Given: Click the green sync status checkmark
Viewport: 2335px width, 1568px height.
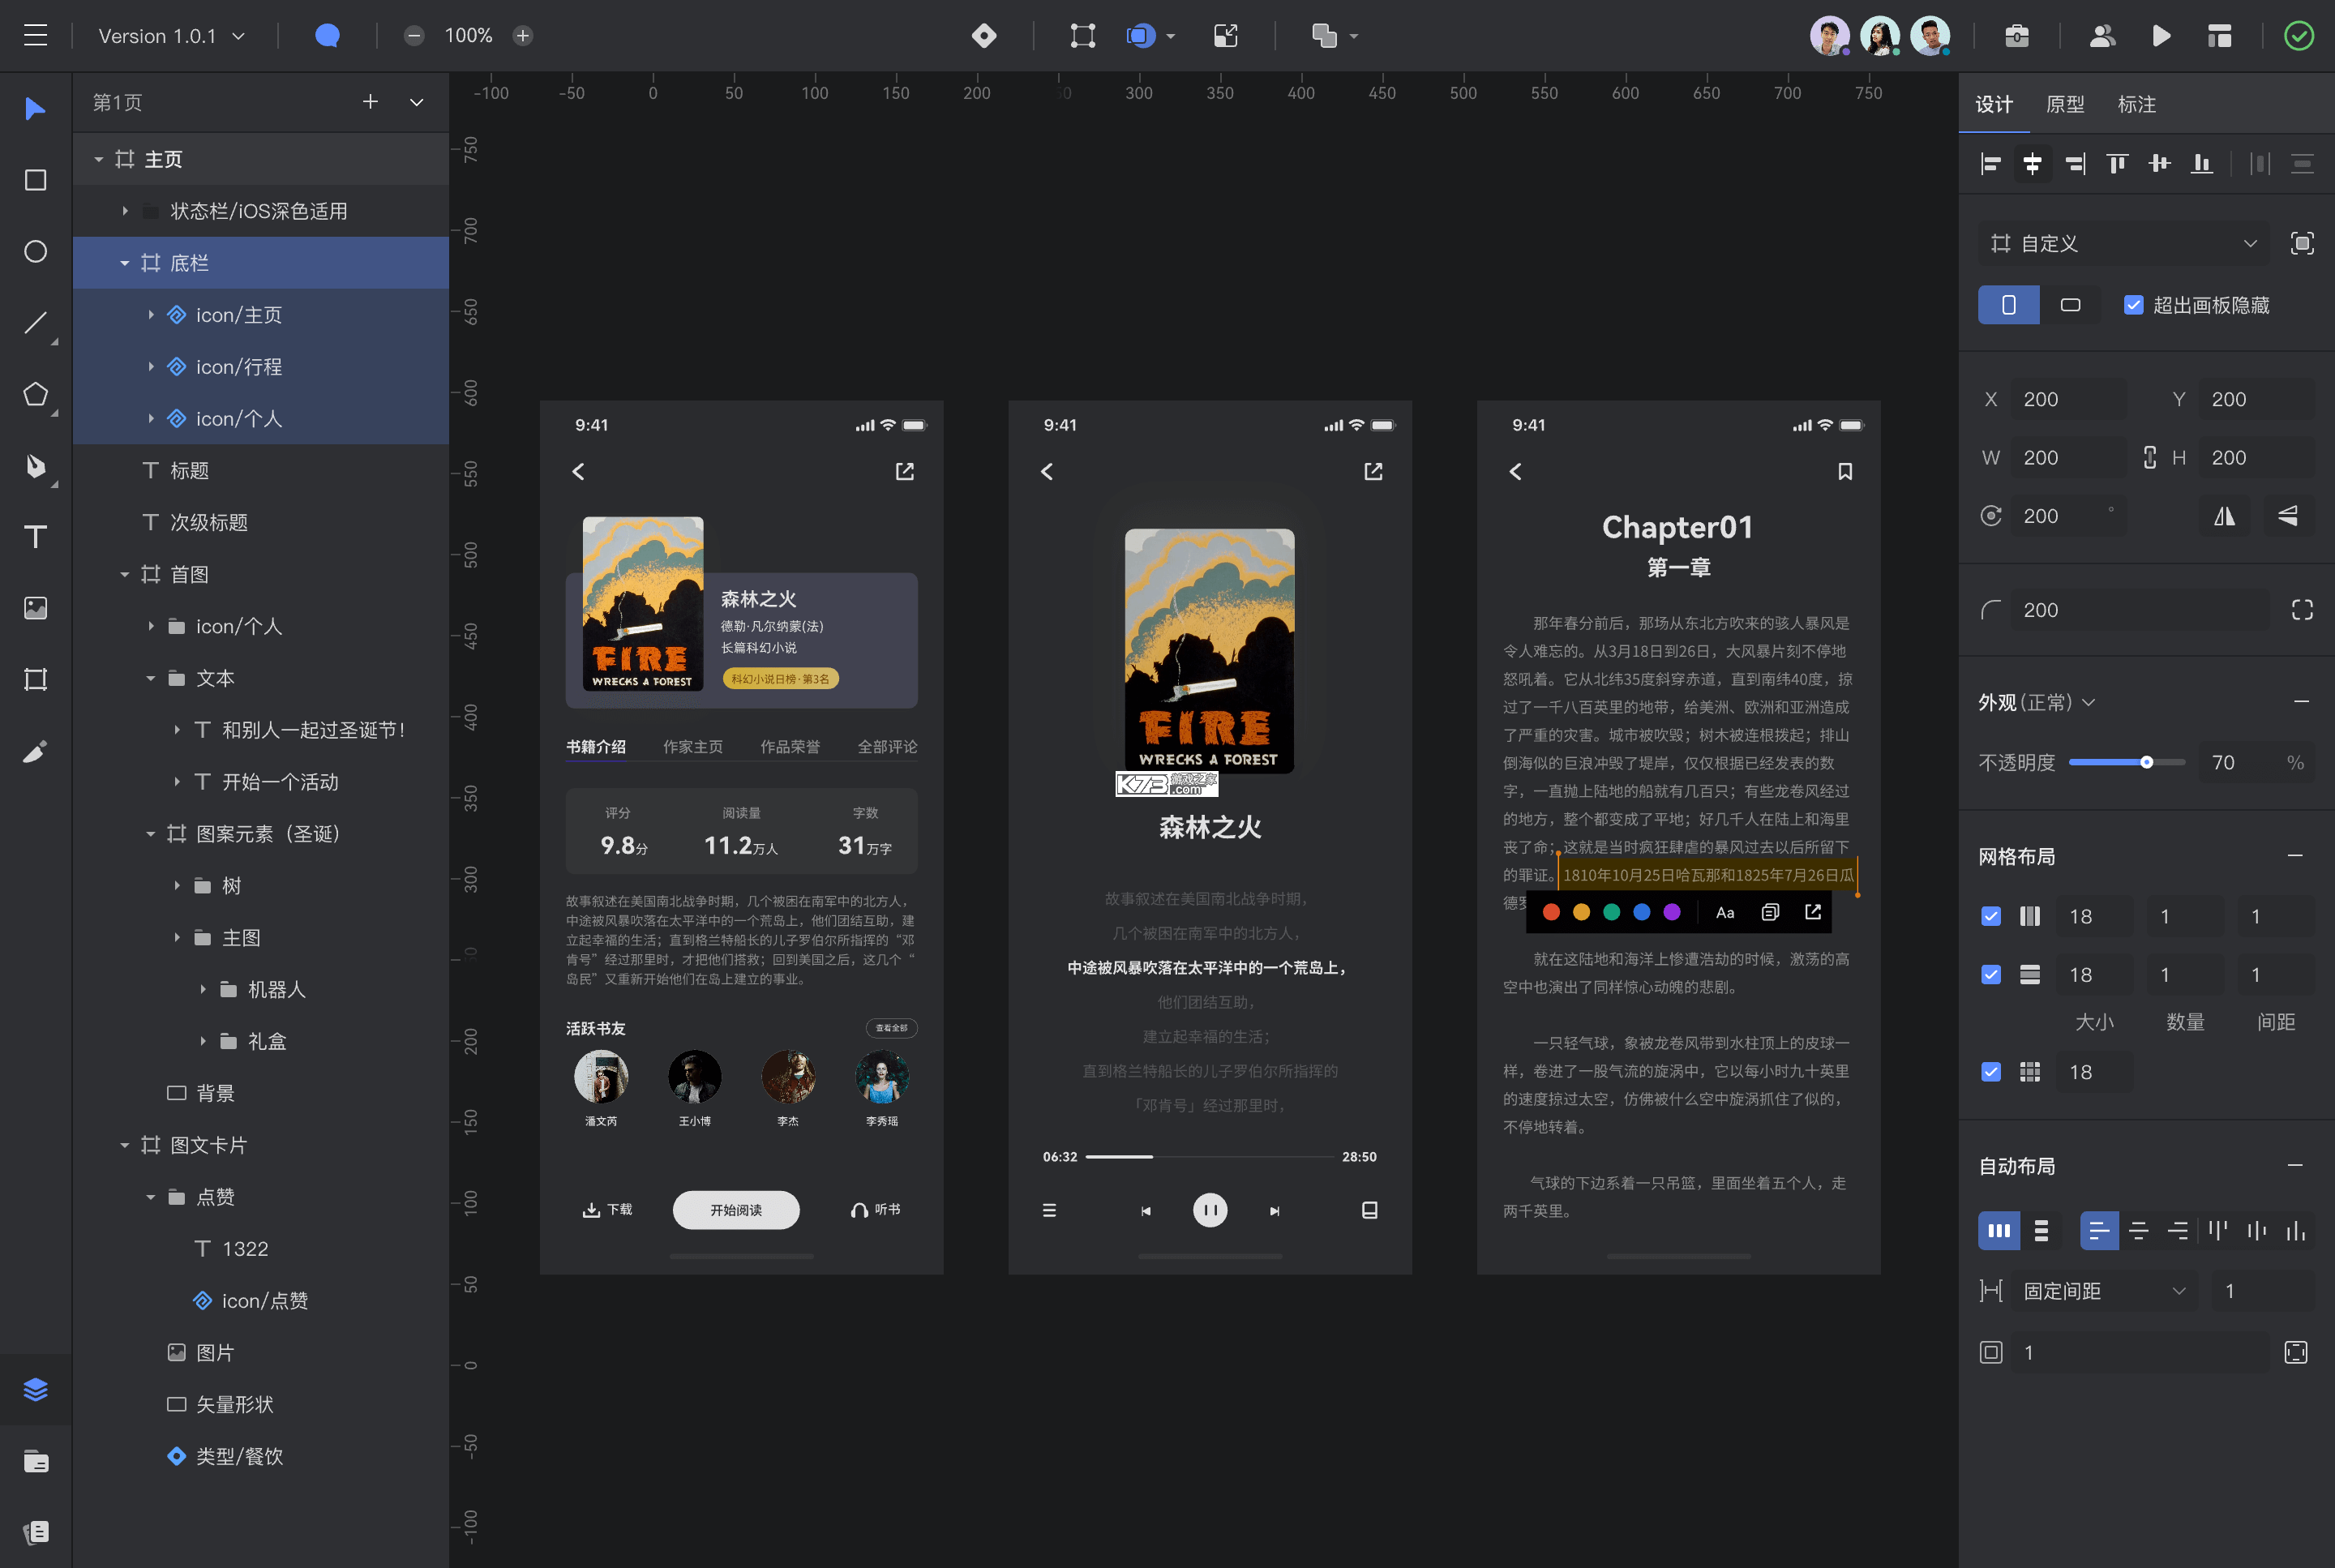Looking at the screenshot, I should 2299,36.
